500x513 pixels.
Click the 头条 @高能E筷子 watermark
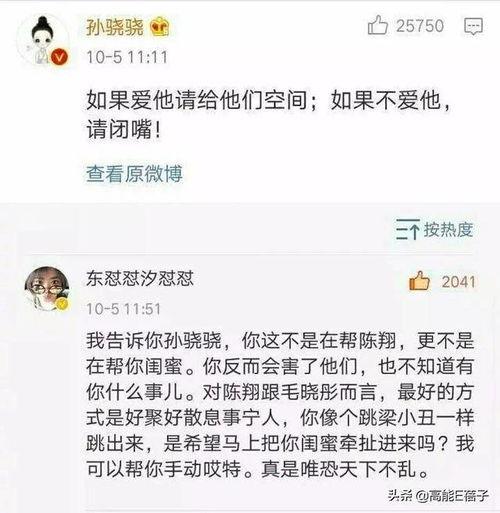click(438, 496)
